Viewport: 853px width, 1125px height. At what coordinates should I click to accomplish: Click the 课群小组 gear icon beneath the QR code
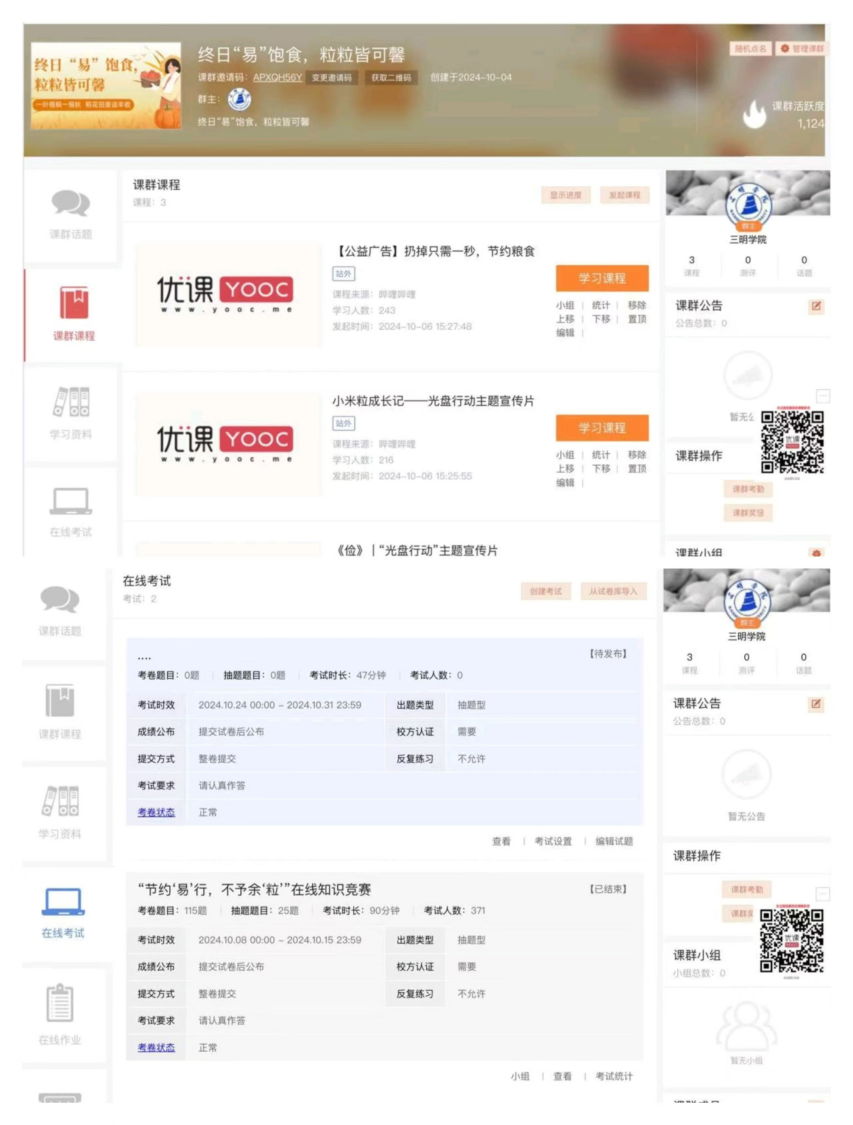click(x=816, y=552)
